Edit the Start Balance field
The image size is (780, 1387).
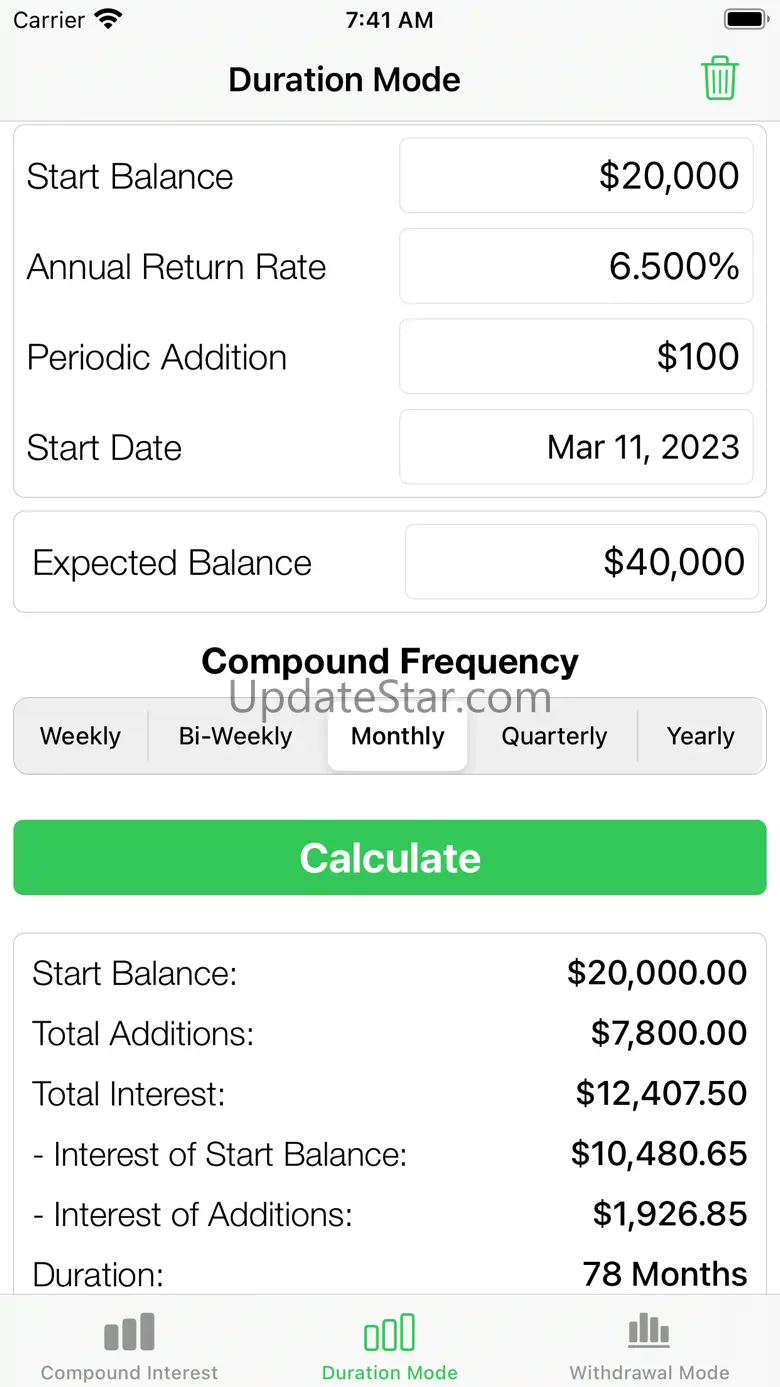coord(576,176)
